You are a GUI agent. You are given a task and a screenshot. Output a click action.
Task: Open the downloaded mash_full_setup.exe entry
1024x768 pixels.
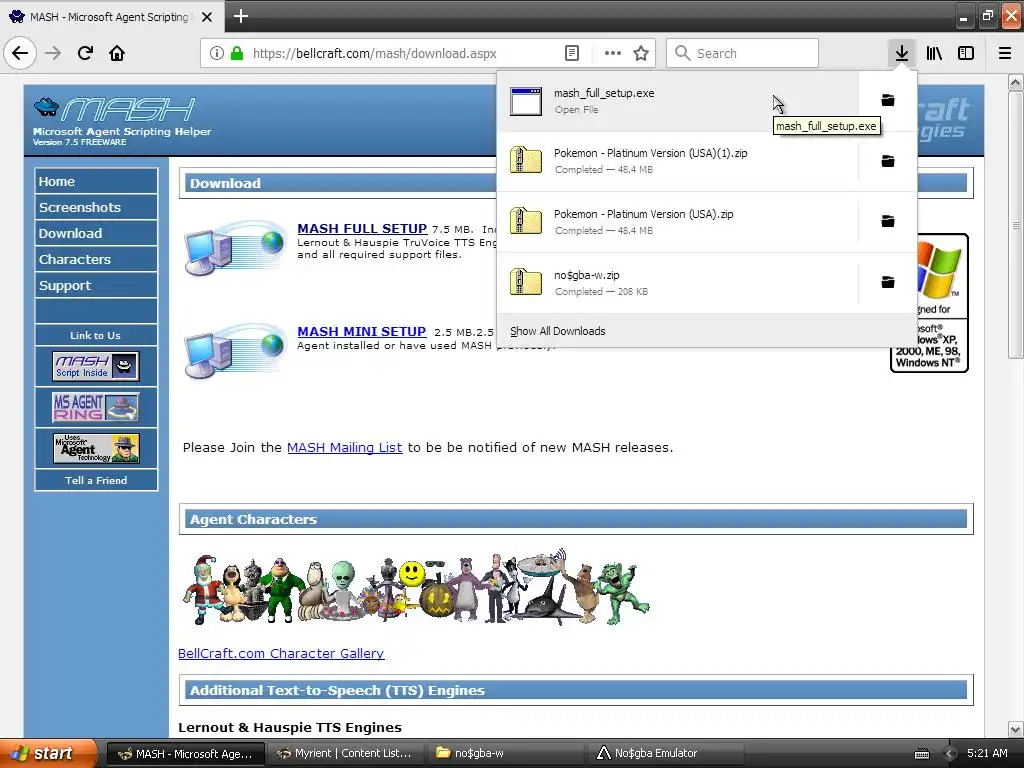pyautogui.click(x=677, y=101)
